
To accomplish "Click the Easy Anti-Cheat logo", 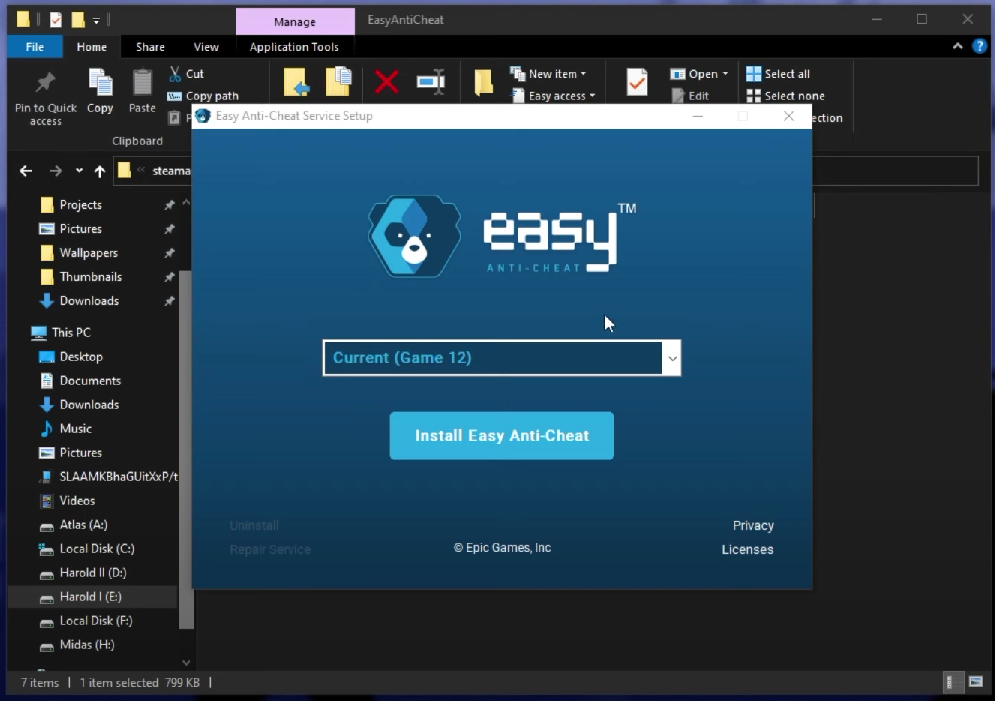I will [x=413, y=237].
